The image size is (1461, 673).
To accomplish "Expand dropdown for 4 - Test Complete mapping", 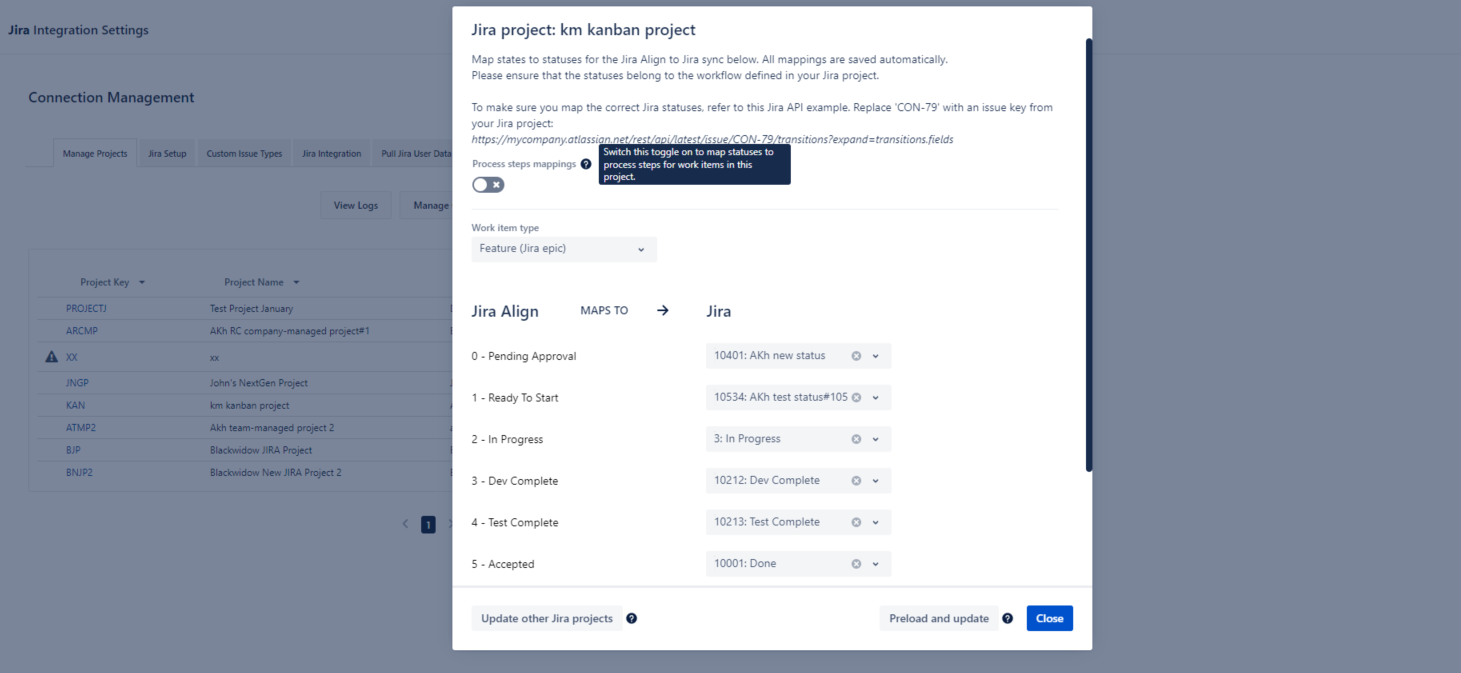I will [x=875, y=522].
